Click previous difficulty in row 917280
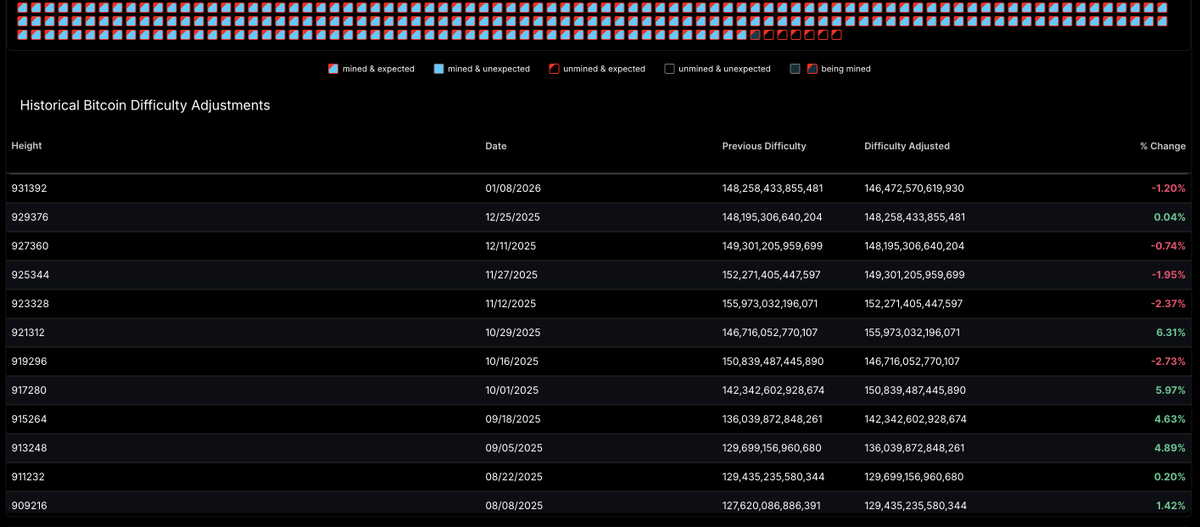Viewport: 1200px width, 527px height. coord(773,391)
